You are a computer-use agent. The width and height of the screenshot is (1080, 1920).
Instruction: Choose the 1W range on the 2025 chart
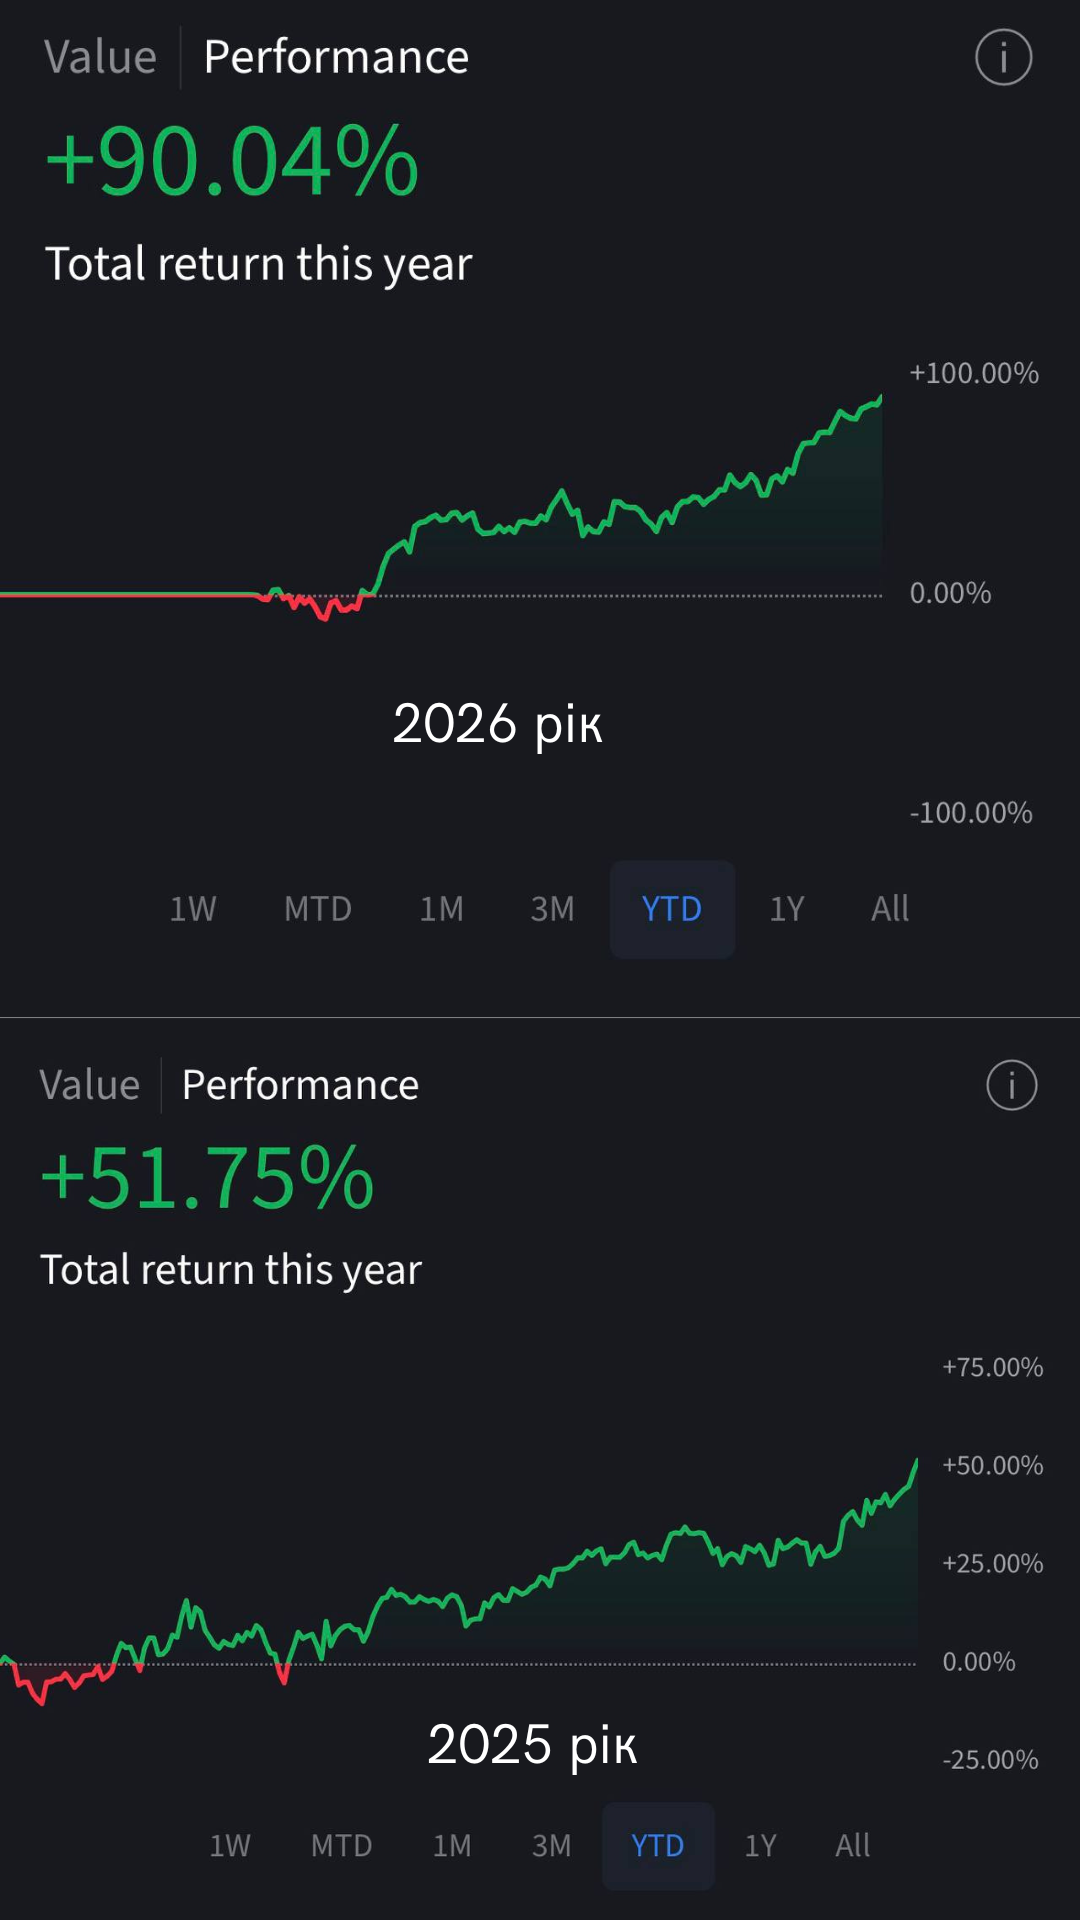tap(230, 1846)
